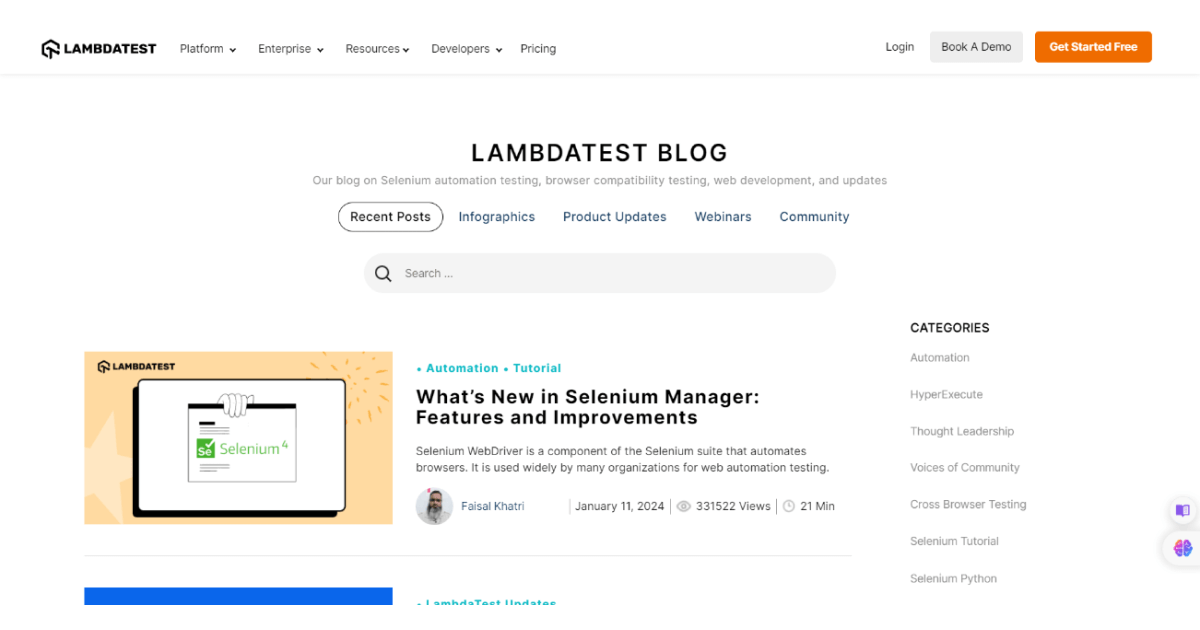Select the Product Updates tab
Screen dimensions: 1200x630
pyautogui.click(x=614, y=217)
